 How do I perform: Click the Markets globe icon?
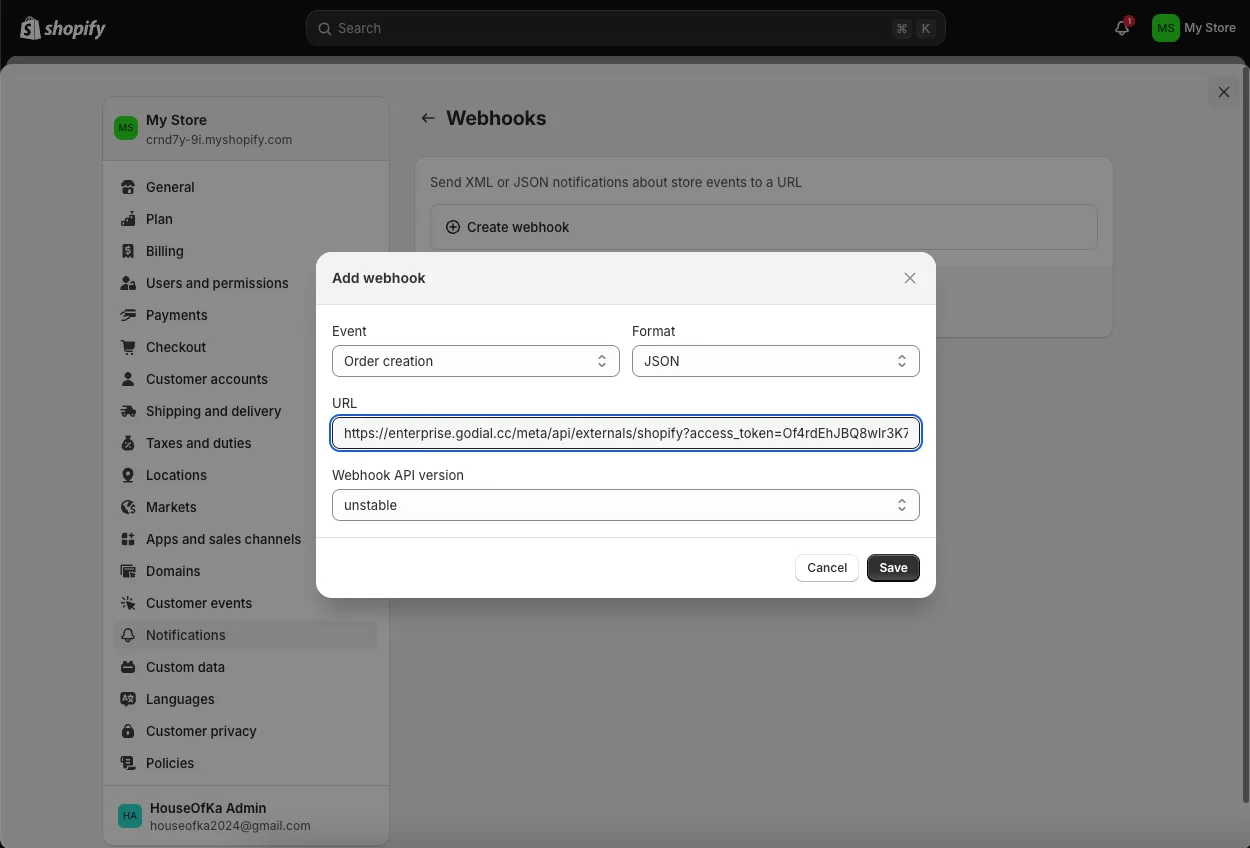128,507
